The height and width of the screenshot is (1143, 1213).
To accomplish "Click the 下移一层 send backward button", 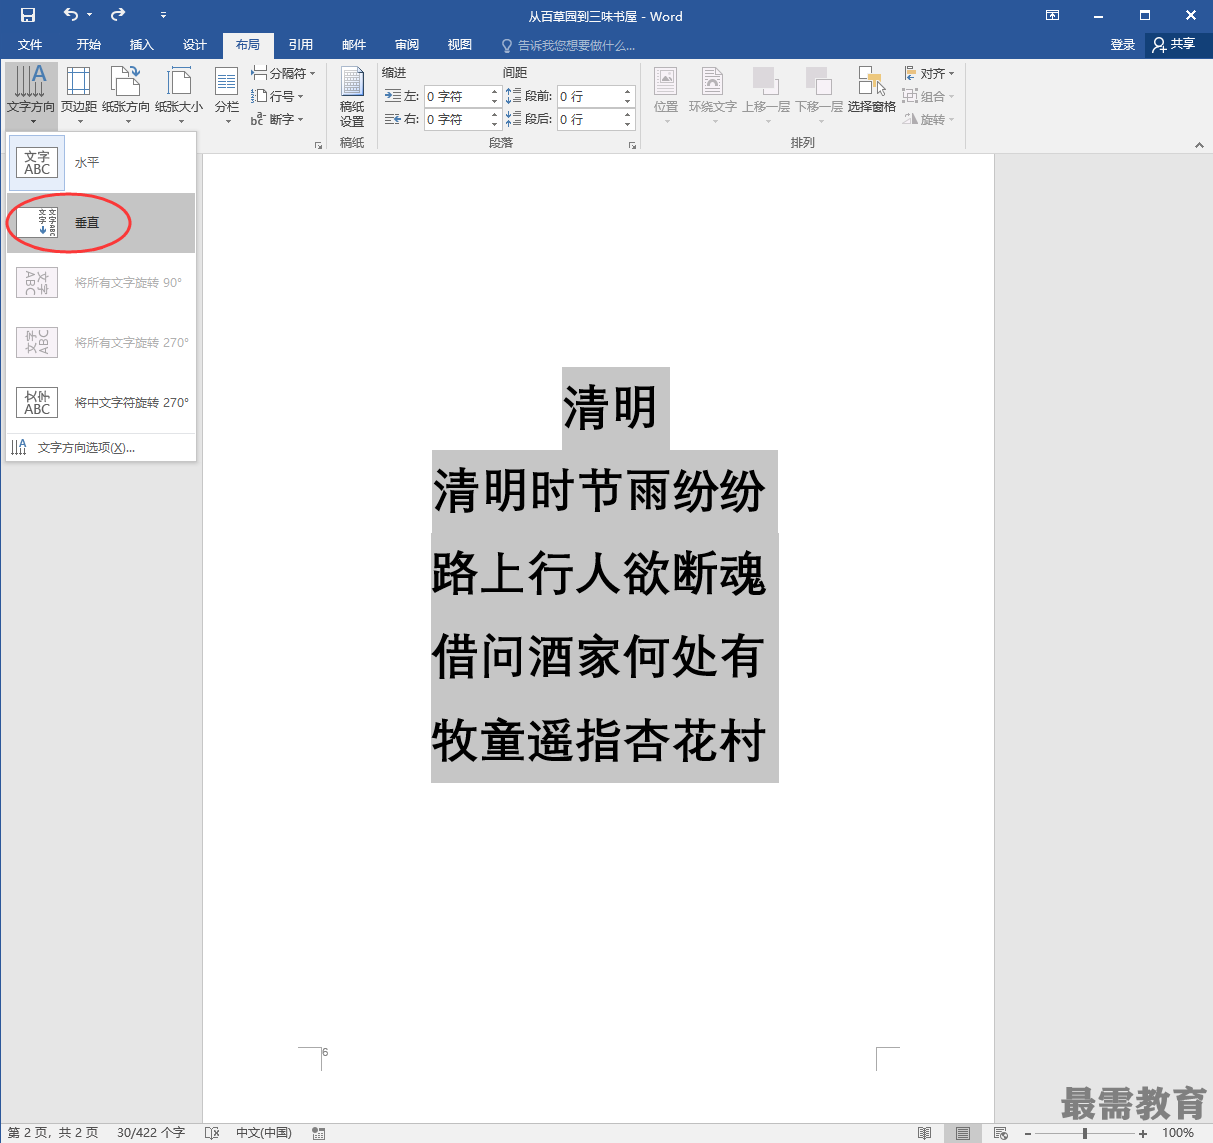I will click(x=819, y=95).
